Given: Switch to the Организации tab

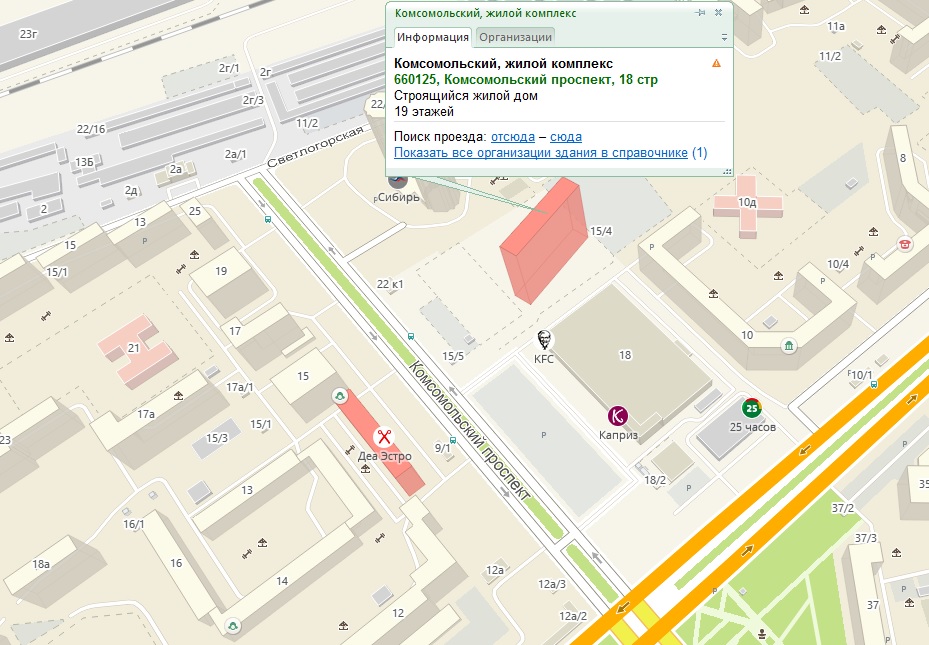Looking at the screenshot, I should click(x=514, y=37).
